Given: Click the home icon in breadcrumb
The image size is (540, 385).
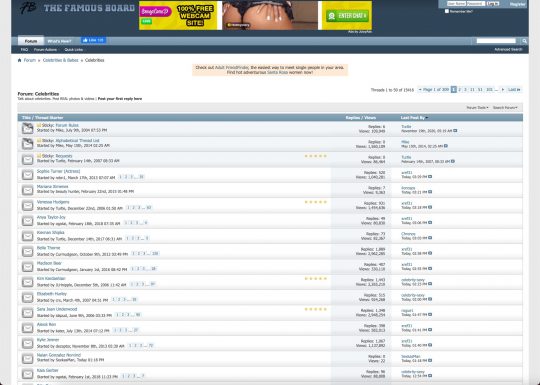Looking at the screenshot, I should pyautogui.click(x=20, y=60).
